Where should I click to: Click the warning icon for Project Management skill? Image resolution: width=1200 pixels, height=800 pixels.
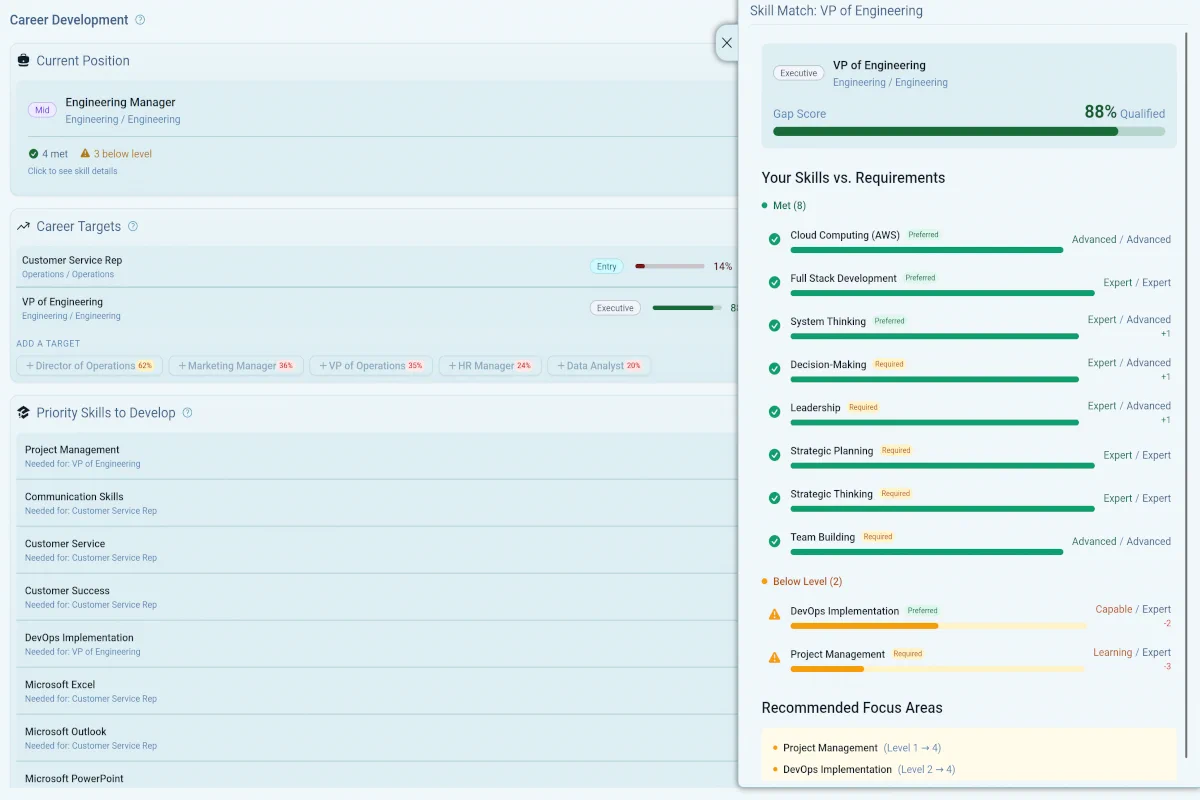click(x=774, y=658)
